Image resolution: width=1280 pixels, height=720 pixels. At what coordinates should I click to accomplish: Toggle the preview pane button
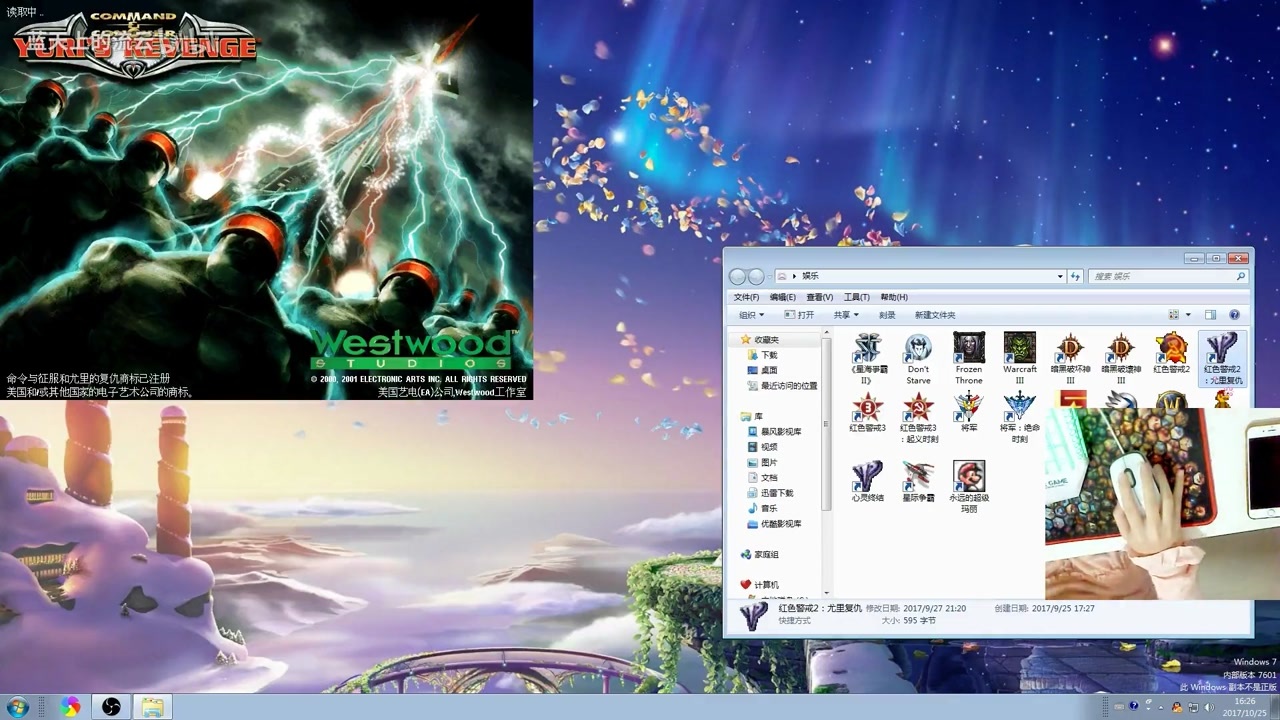[x=1210, y=315]
